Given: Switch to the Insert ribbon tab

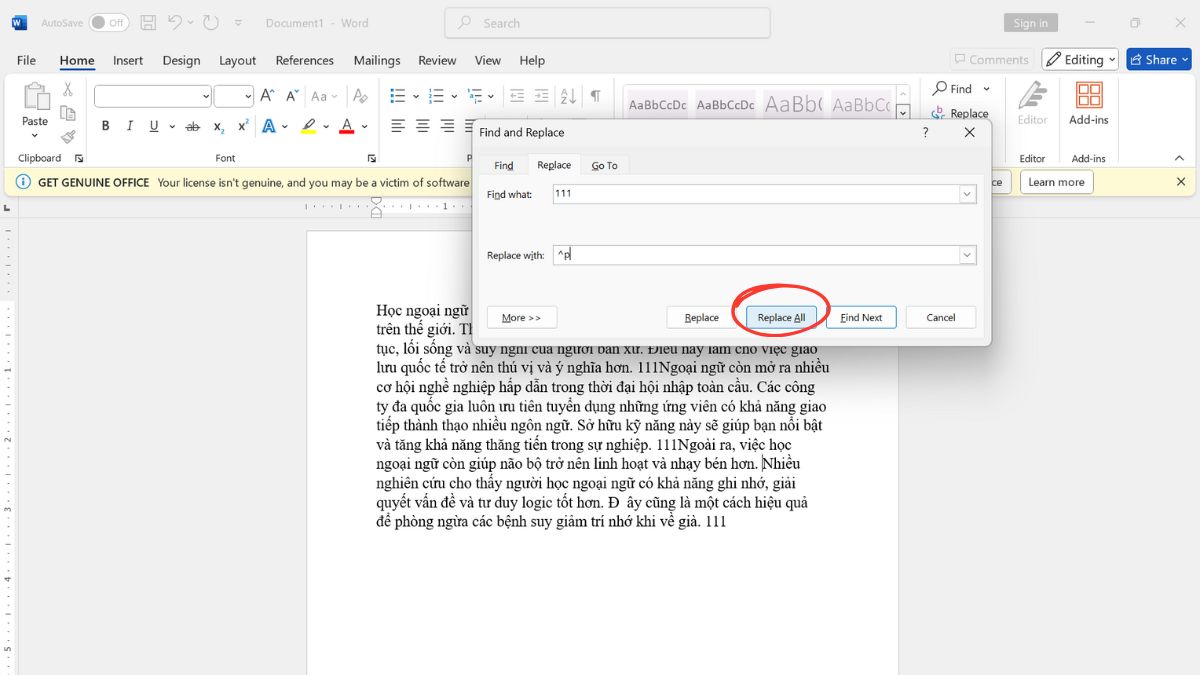Looking at the screenshot, I should 128,60.
